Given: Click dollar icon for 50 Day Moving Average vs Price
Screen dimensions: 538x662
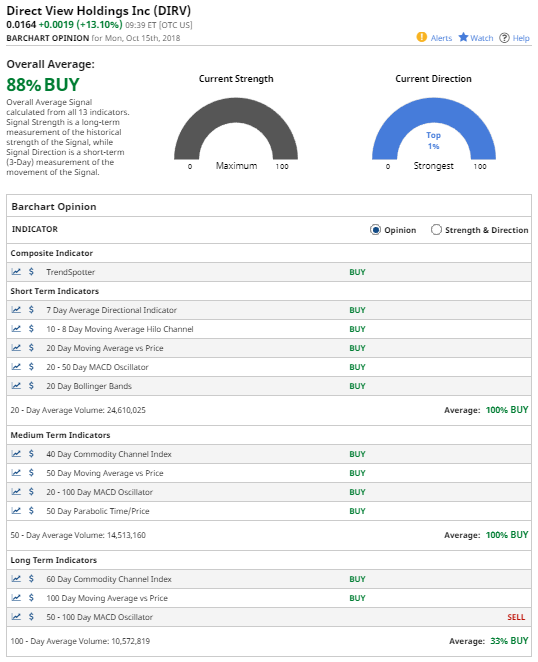Looking at the screenshot, I should [31, 472].
